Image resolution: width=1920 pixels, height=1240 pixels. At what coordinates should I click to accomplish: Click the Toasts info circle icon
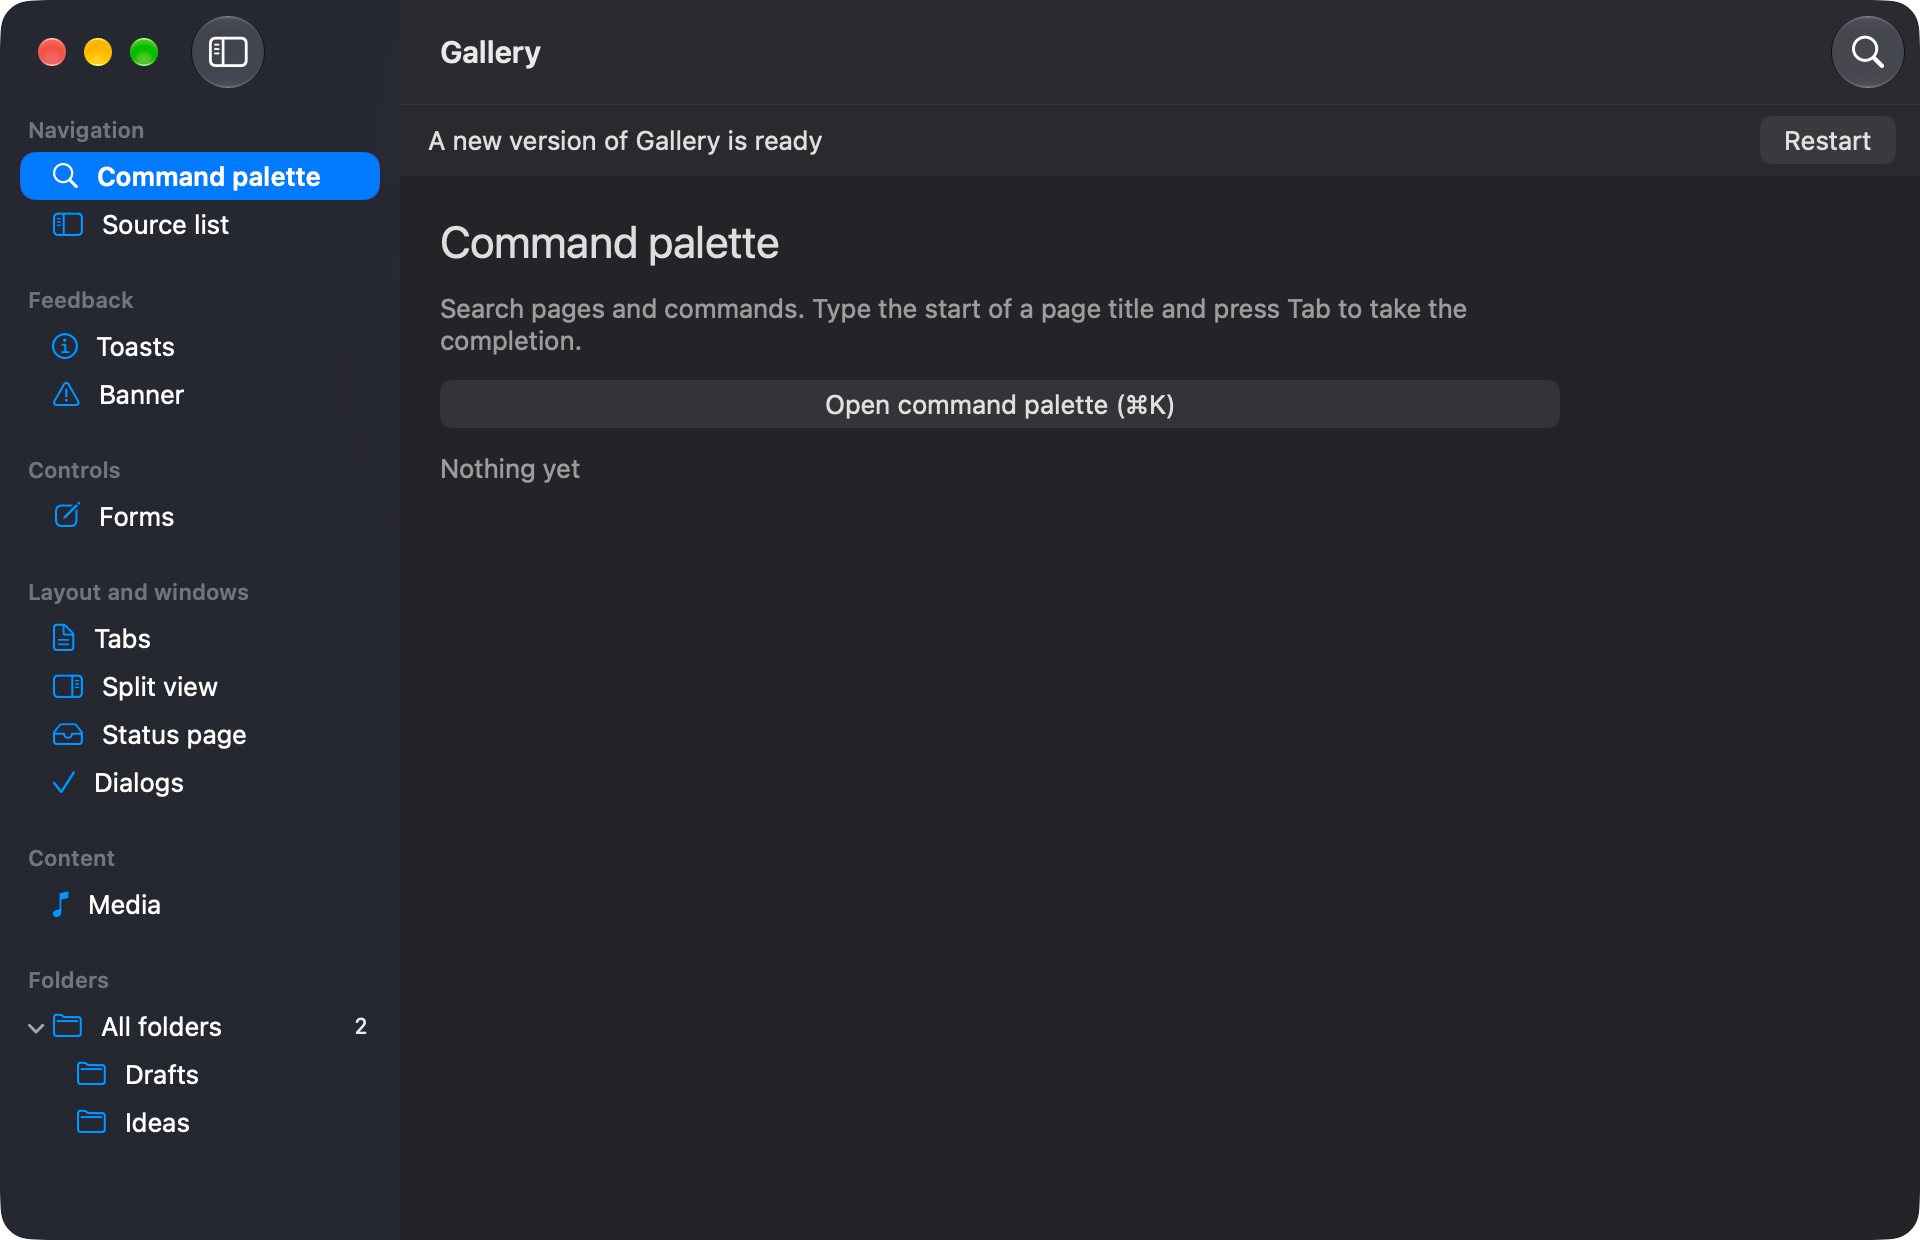pos(65,346)
